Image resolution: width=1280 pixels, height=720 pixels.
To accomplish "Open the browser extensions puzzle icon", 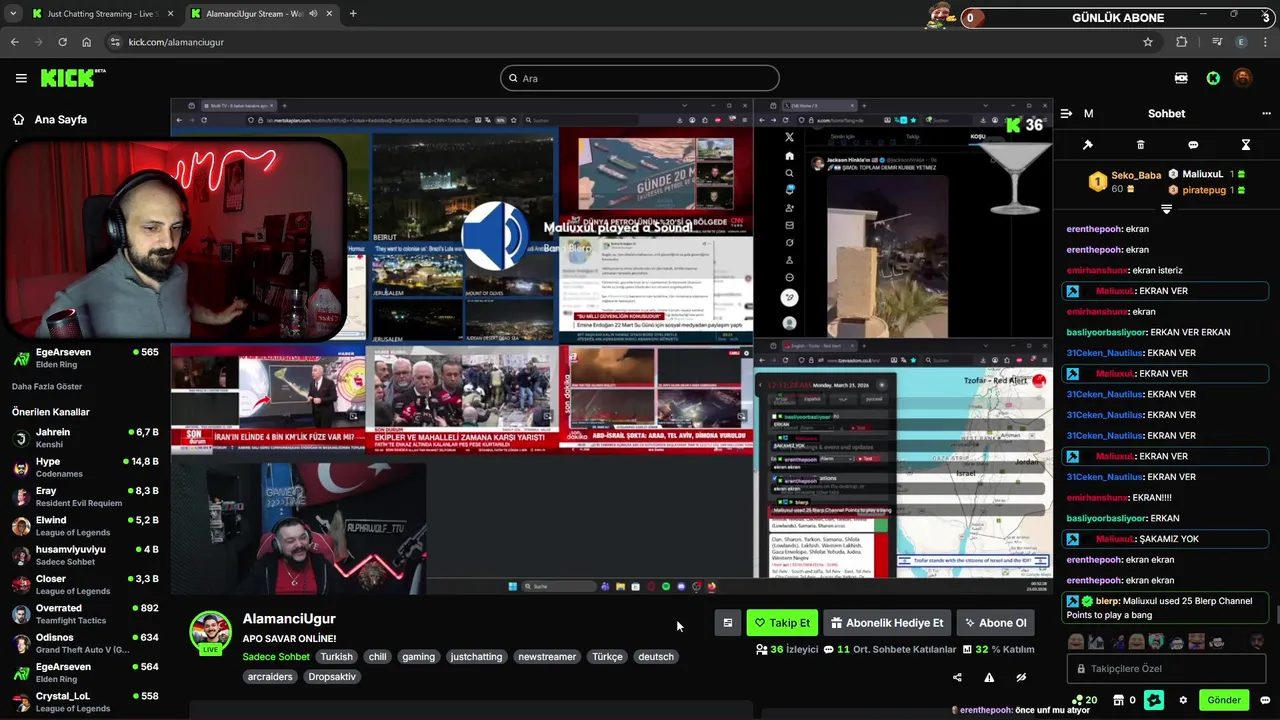I will coord(1182,42).
